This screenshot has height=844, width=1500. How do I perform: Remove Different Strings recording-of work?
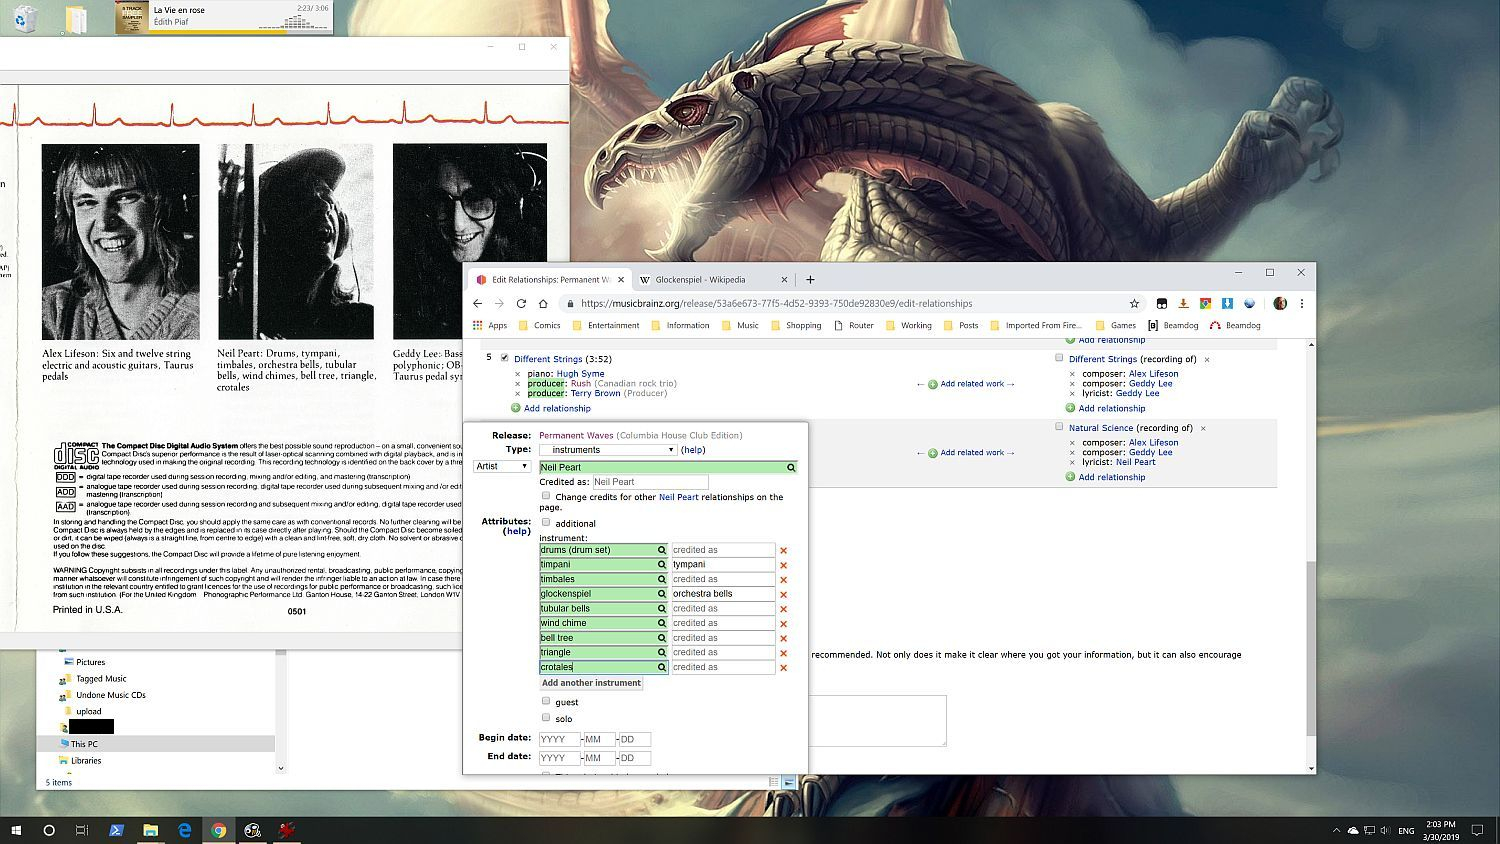coord(1207,359)
